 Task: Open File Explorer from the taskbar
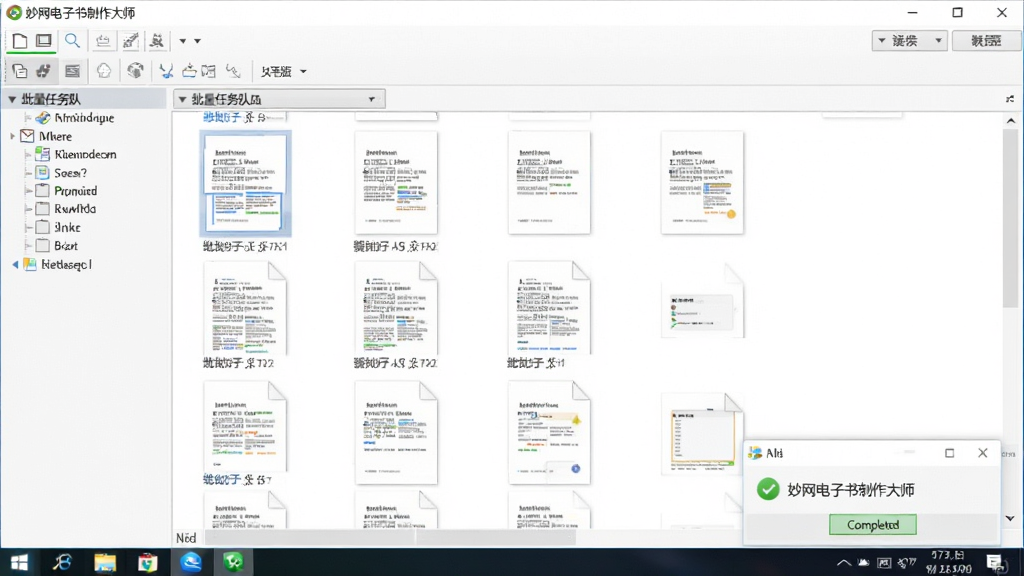coord(104,562)
